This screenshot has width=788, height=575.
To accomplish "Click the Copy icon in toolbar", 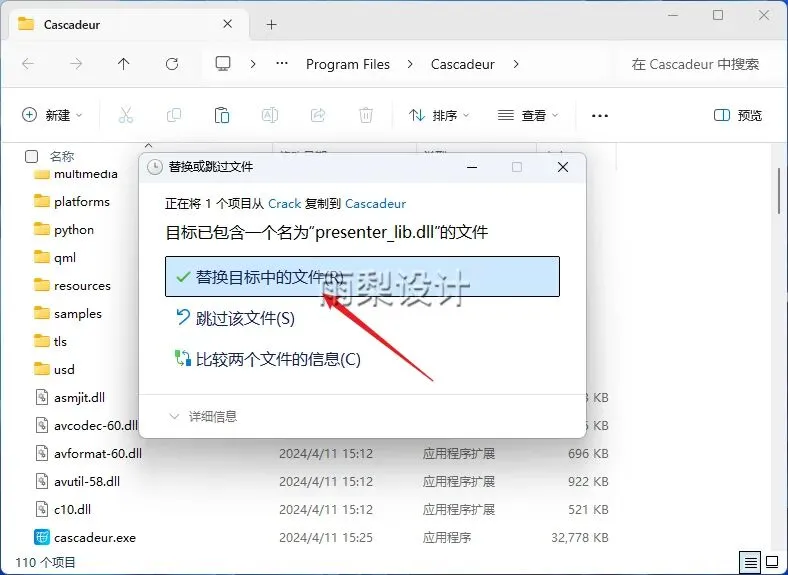I will [x=174, y=115].
